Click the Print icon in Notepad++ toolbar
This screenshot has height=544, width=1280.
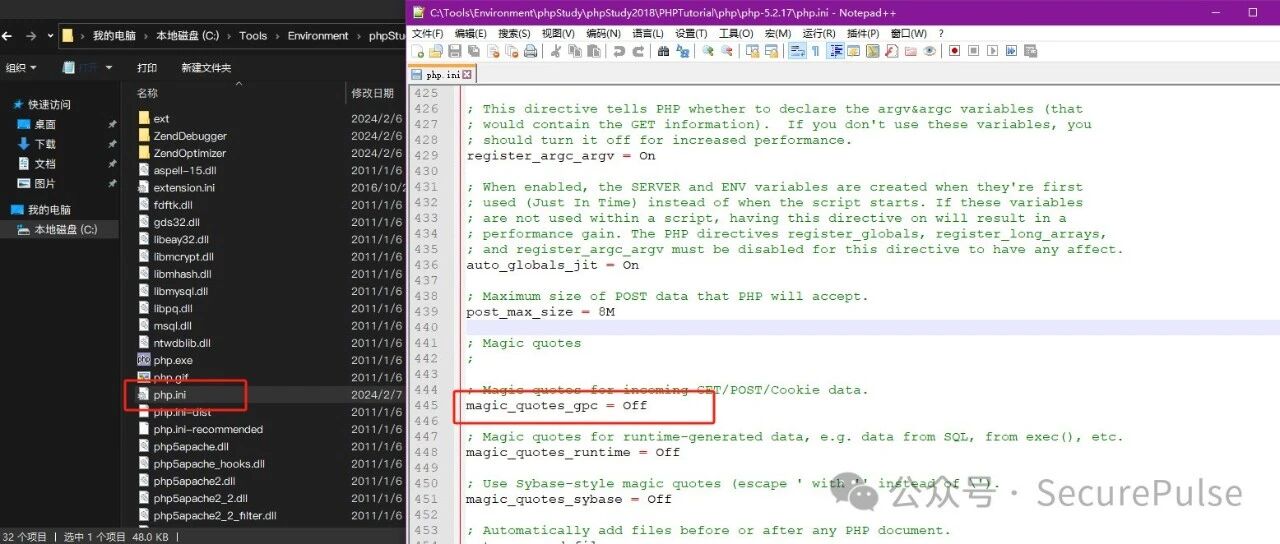coord(531,51)
